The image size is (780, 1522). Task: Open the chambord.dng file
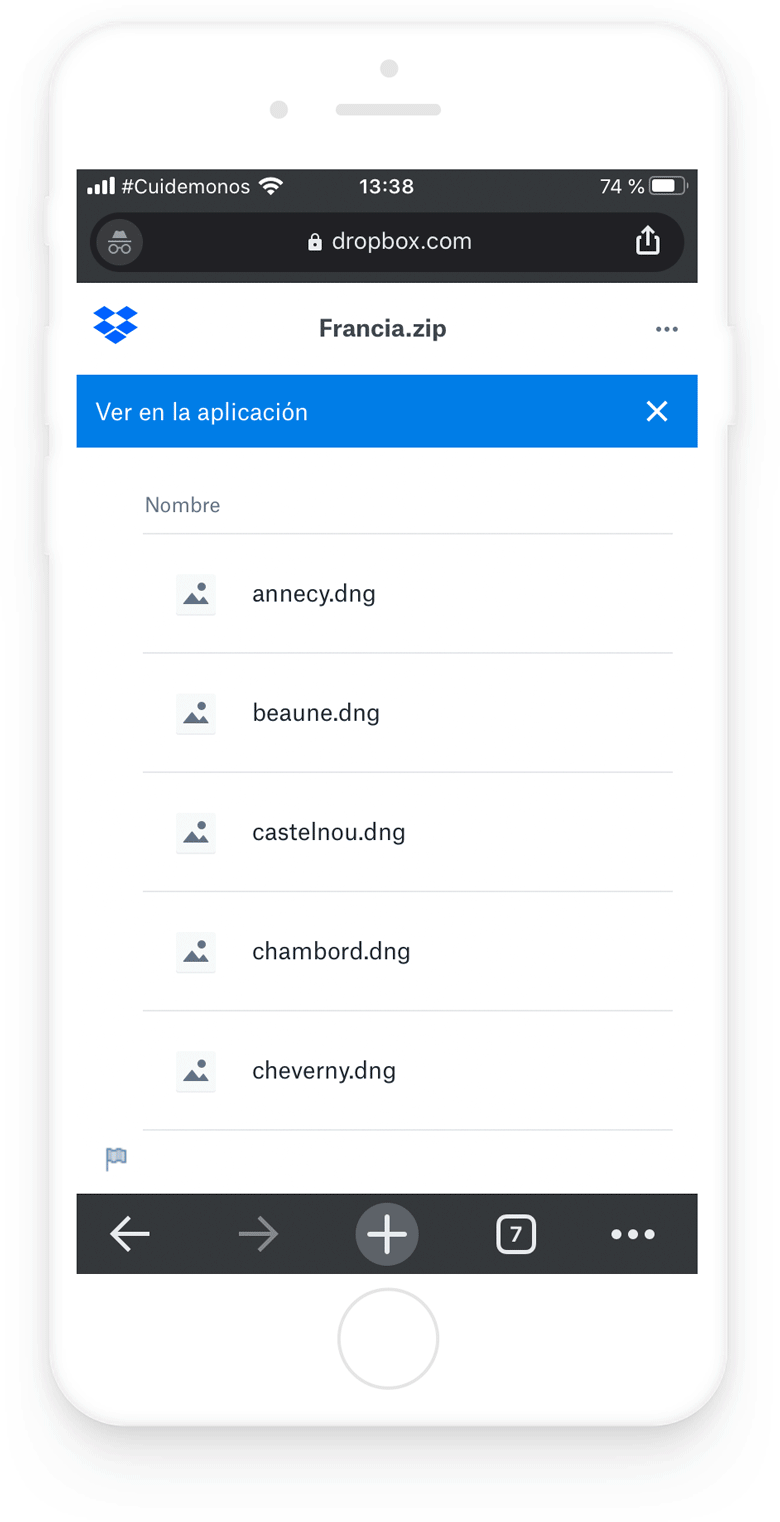331,951
